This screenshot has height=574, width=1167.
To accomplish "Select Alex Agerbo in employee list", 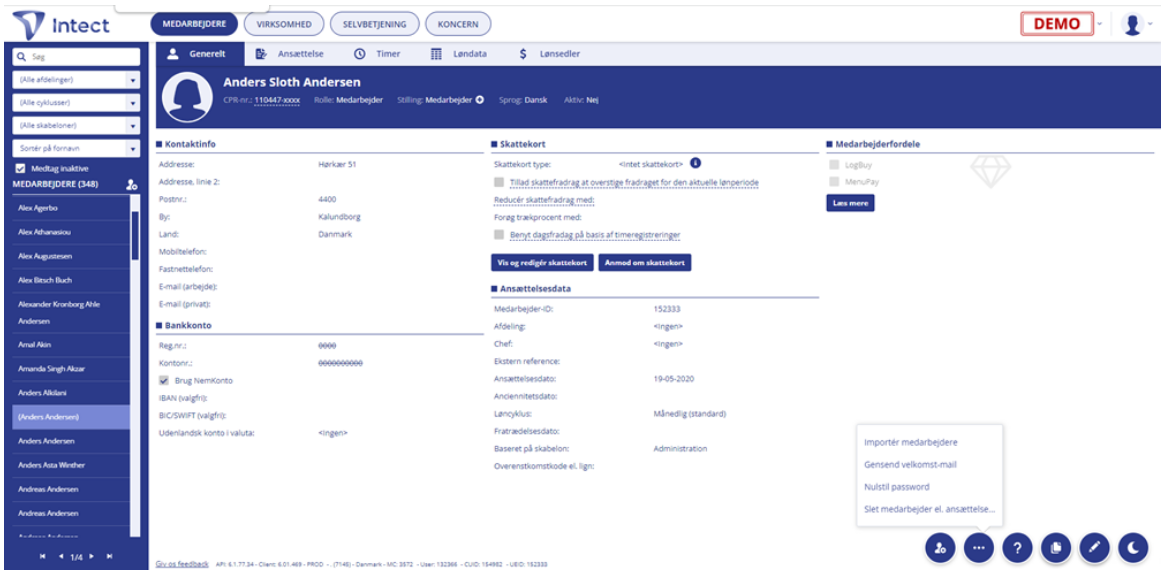I will 71,208.
